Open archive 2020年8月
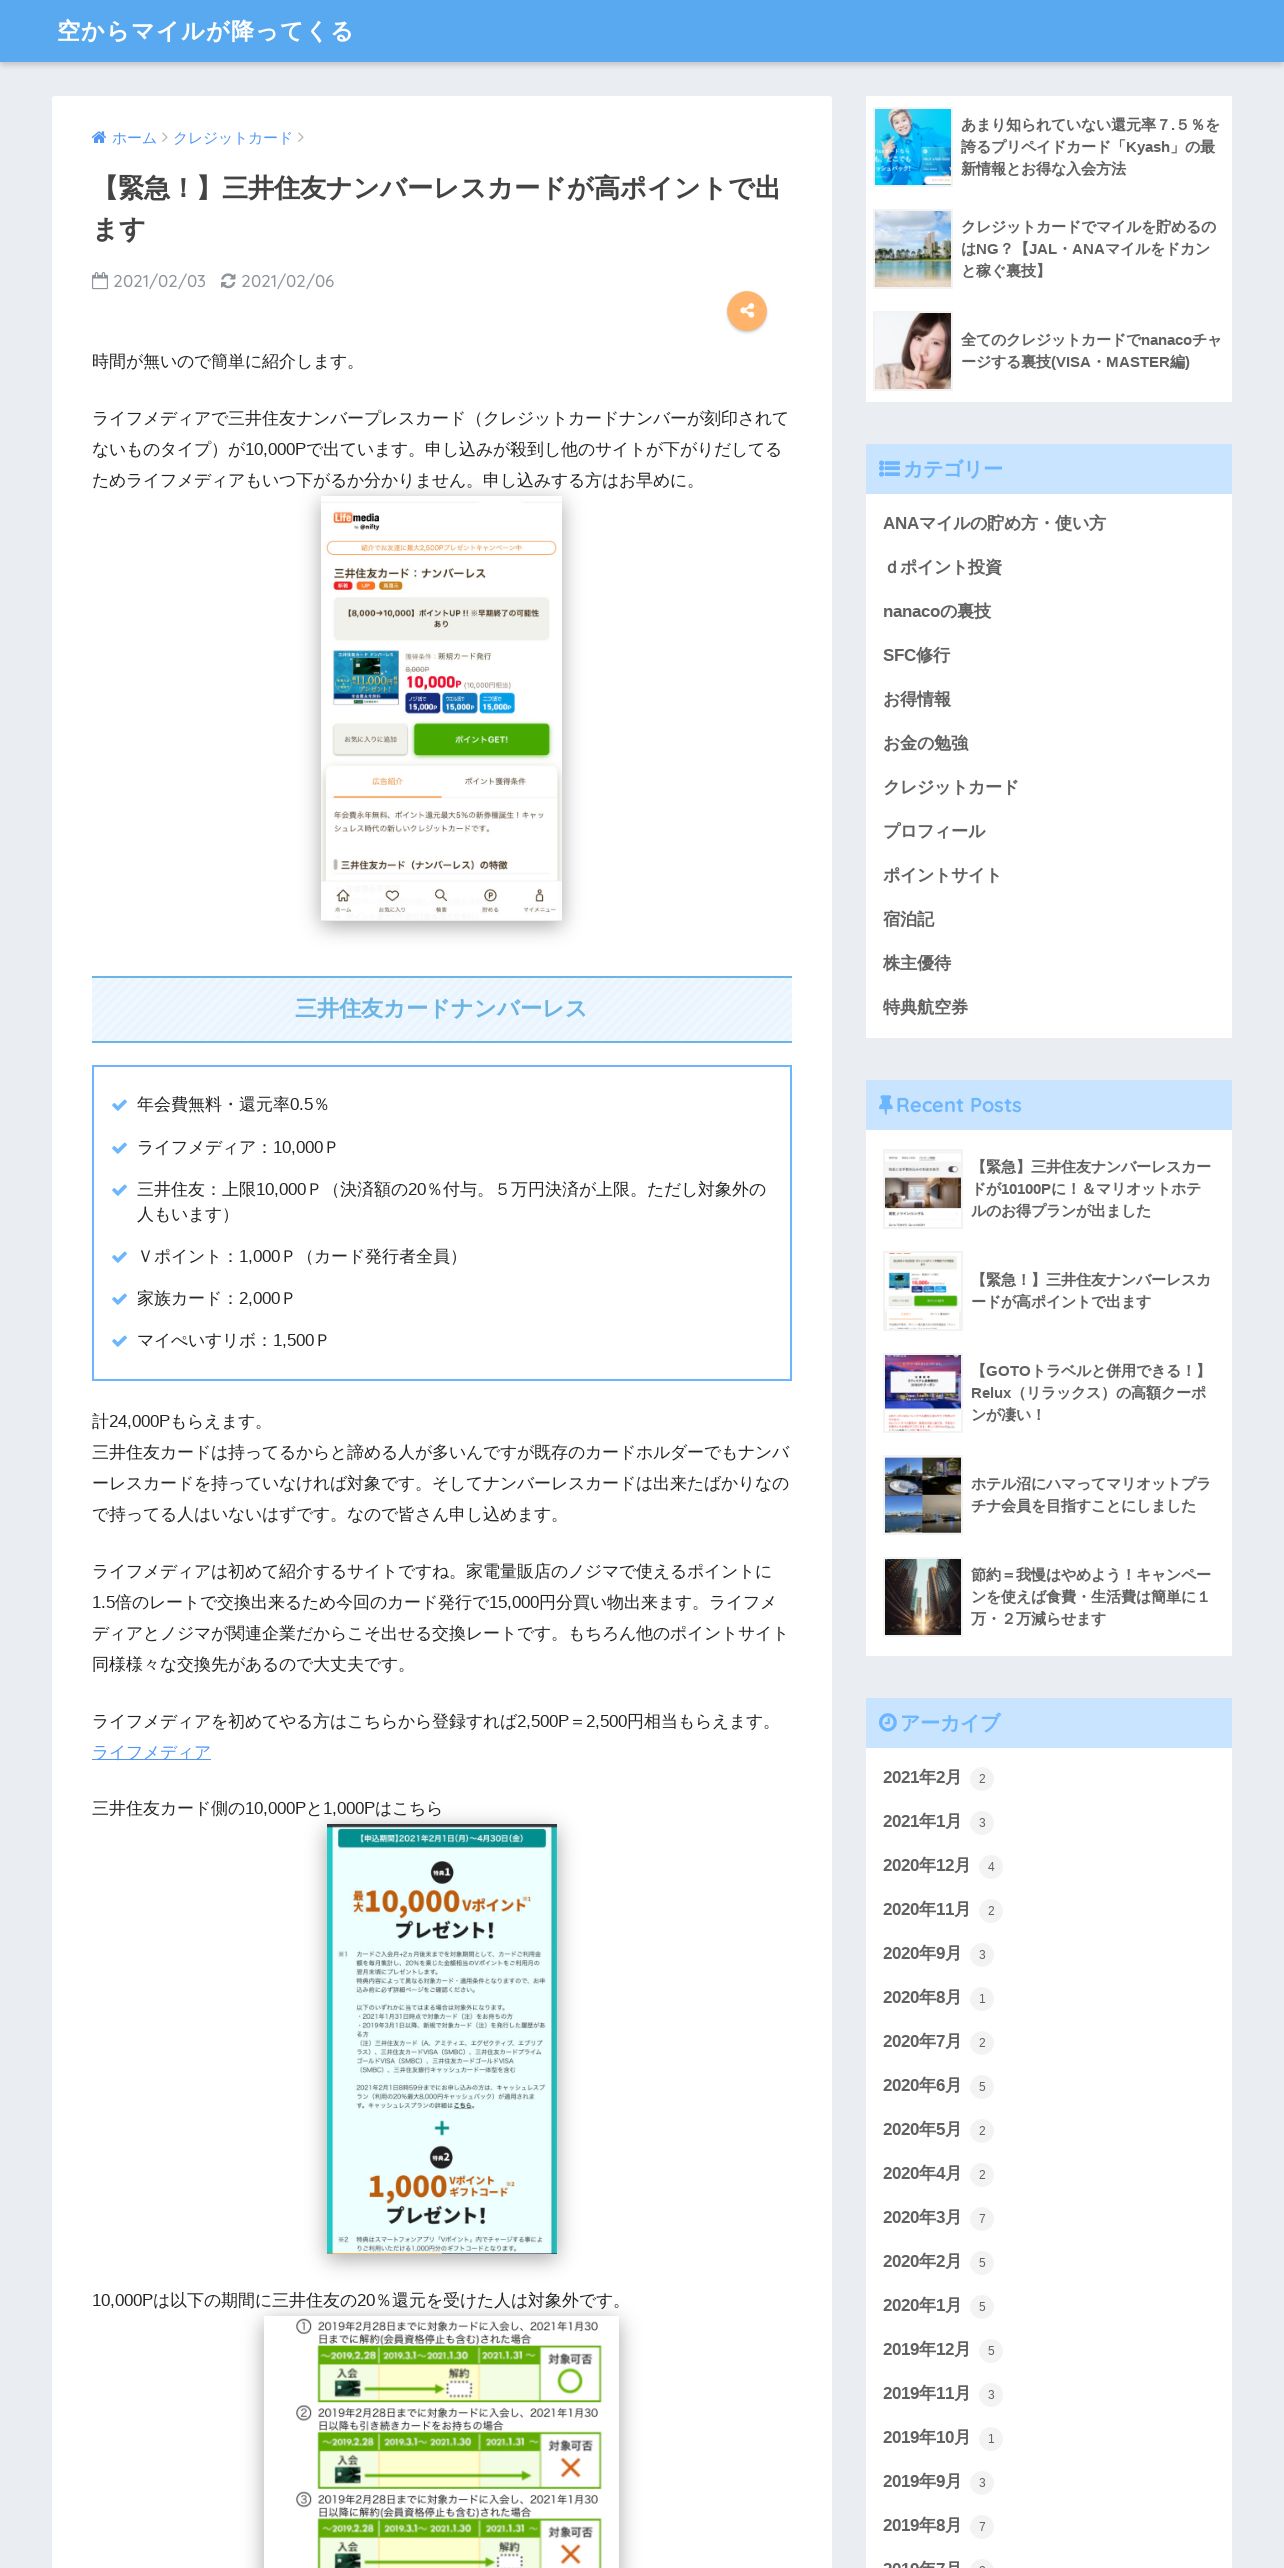This screenshot has height=2568, width=1284. click(x=921, y=1997)
